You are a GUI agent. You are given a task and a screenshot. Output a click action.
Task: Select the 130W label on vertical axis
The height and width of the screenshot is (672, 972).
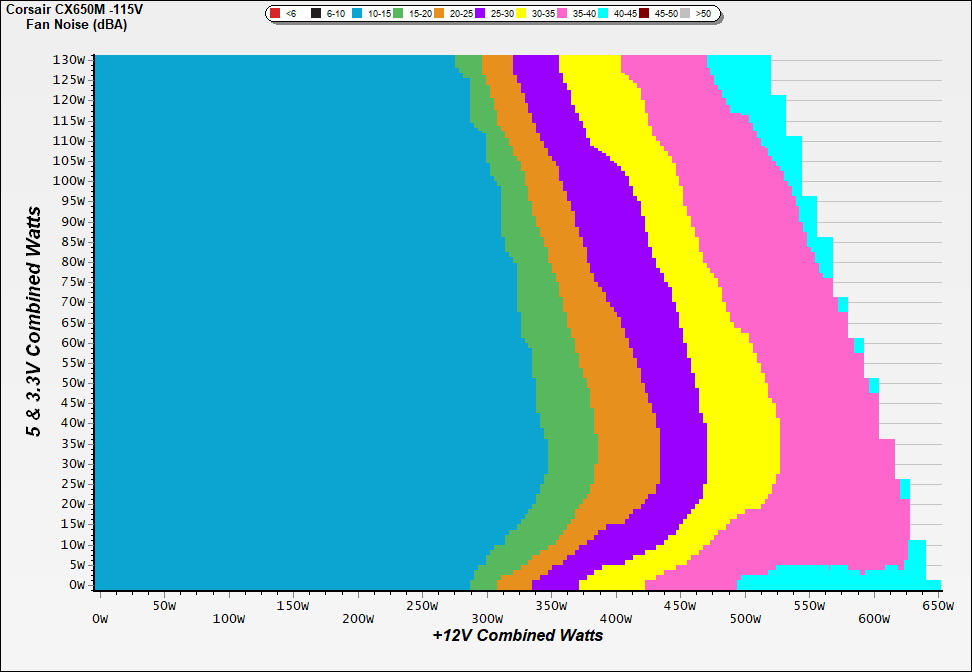tap(69, 59)
